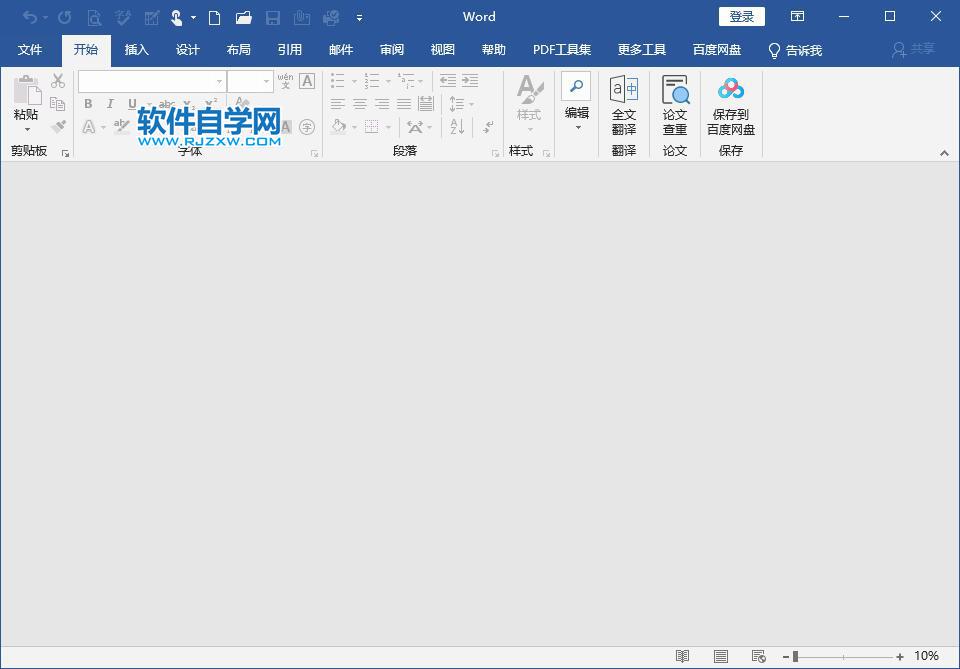
Task: Switch to Read Mode in status bar
Action: [x=683, y=656]
